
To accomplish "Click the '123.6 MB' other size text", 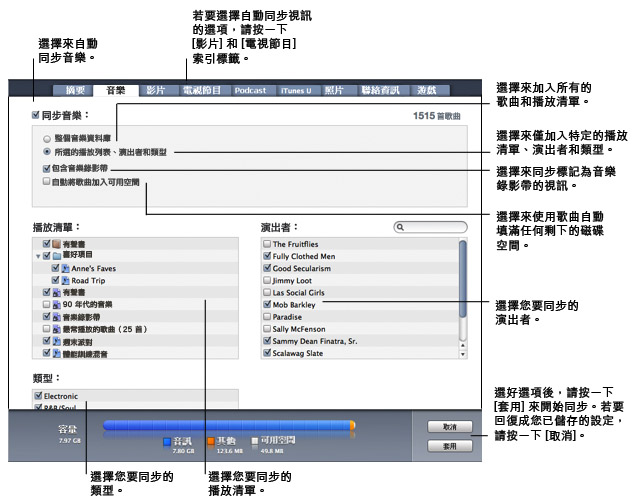I will pyautogui.click(x=230, y=451).
